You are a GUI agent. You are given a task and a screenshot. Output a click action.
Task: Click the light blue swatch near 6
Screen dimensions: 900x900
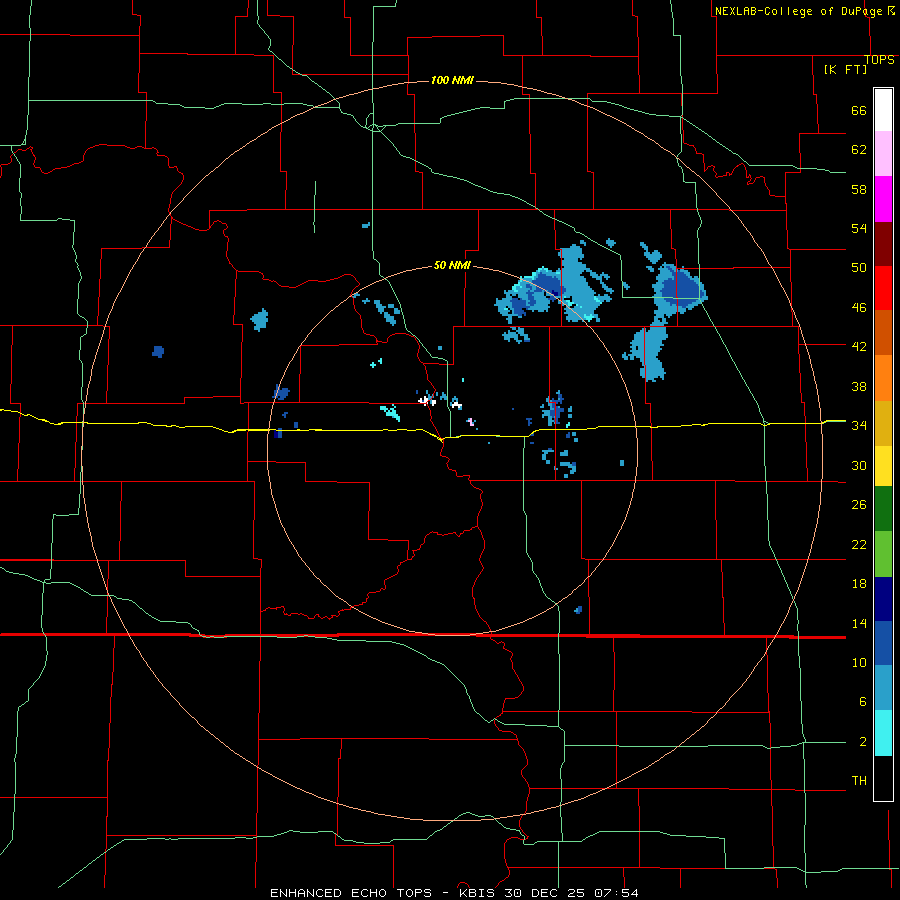tap(883, 688)
